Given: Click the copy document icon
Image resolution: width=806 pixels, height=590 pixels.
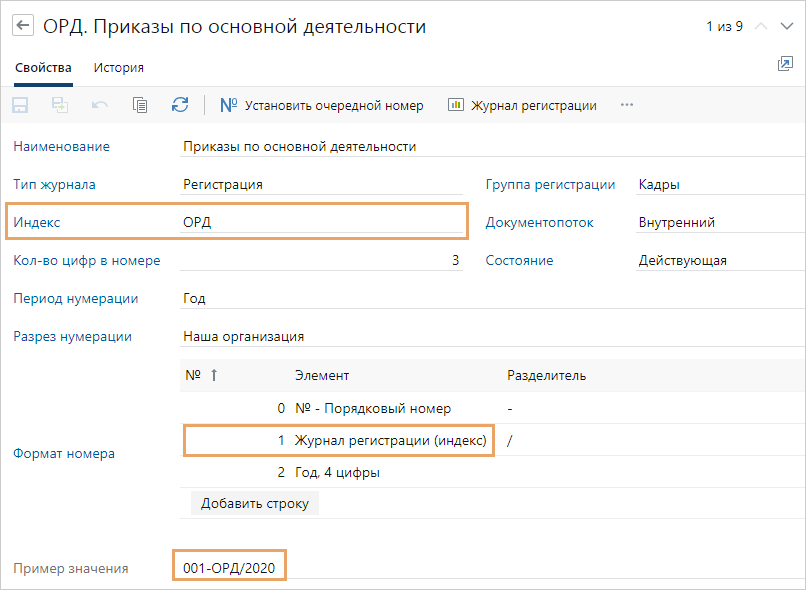Looking at the screenshot, I should click(x=140, y=105).
